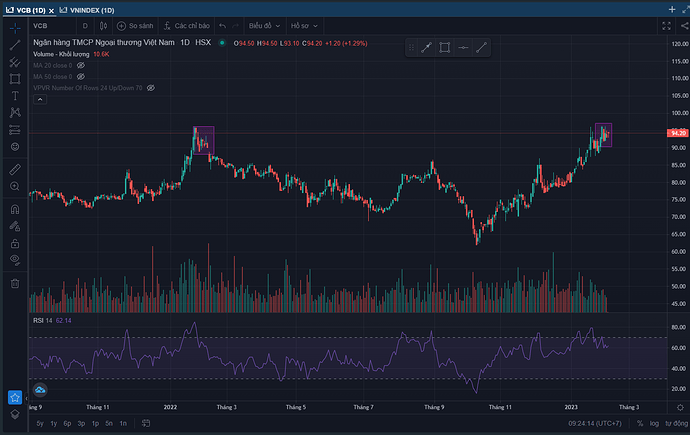This screenshot has height=435, width=690.
Task: Select the trend line drawing tool
Action: 14,45
